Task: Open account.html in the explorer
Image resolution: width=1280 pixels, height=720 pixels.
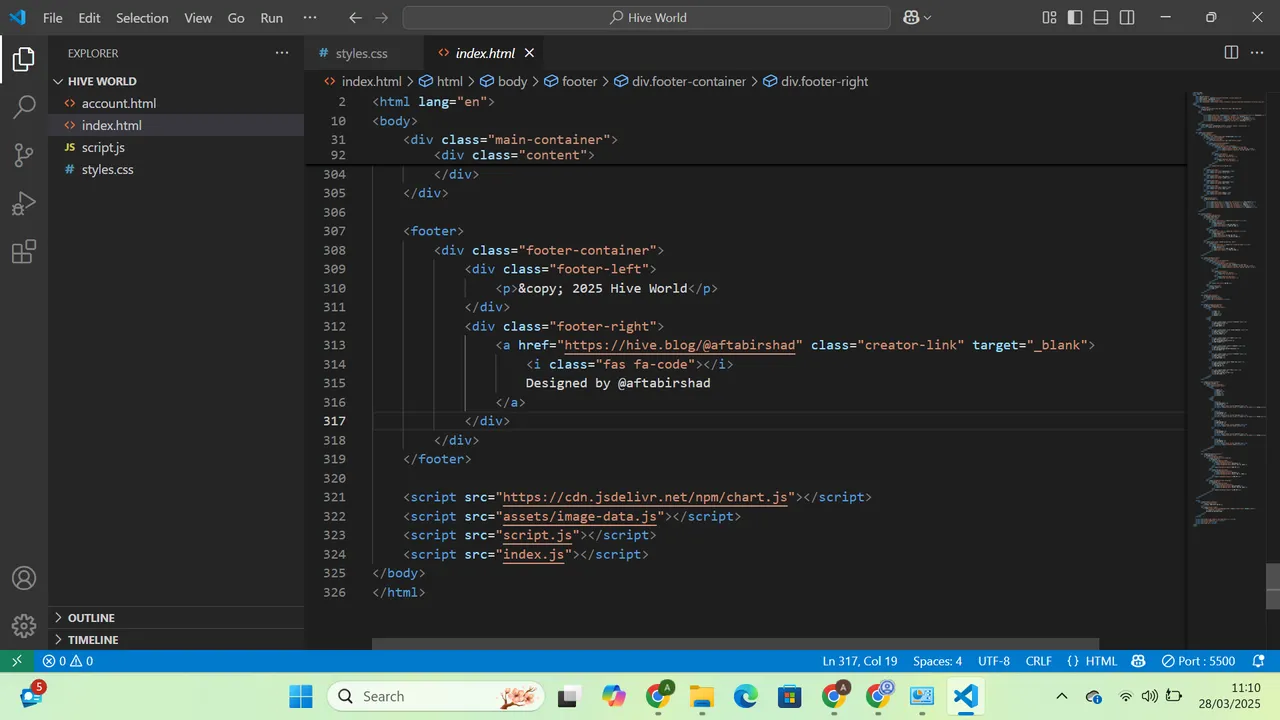Action: click(176, 103)
